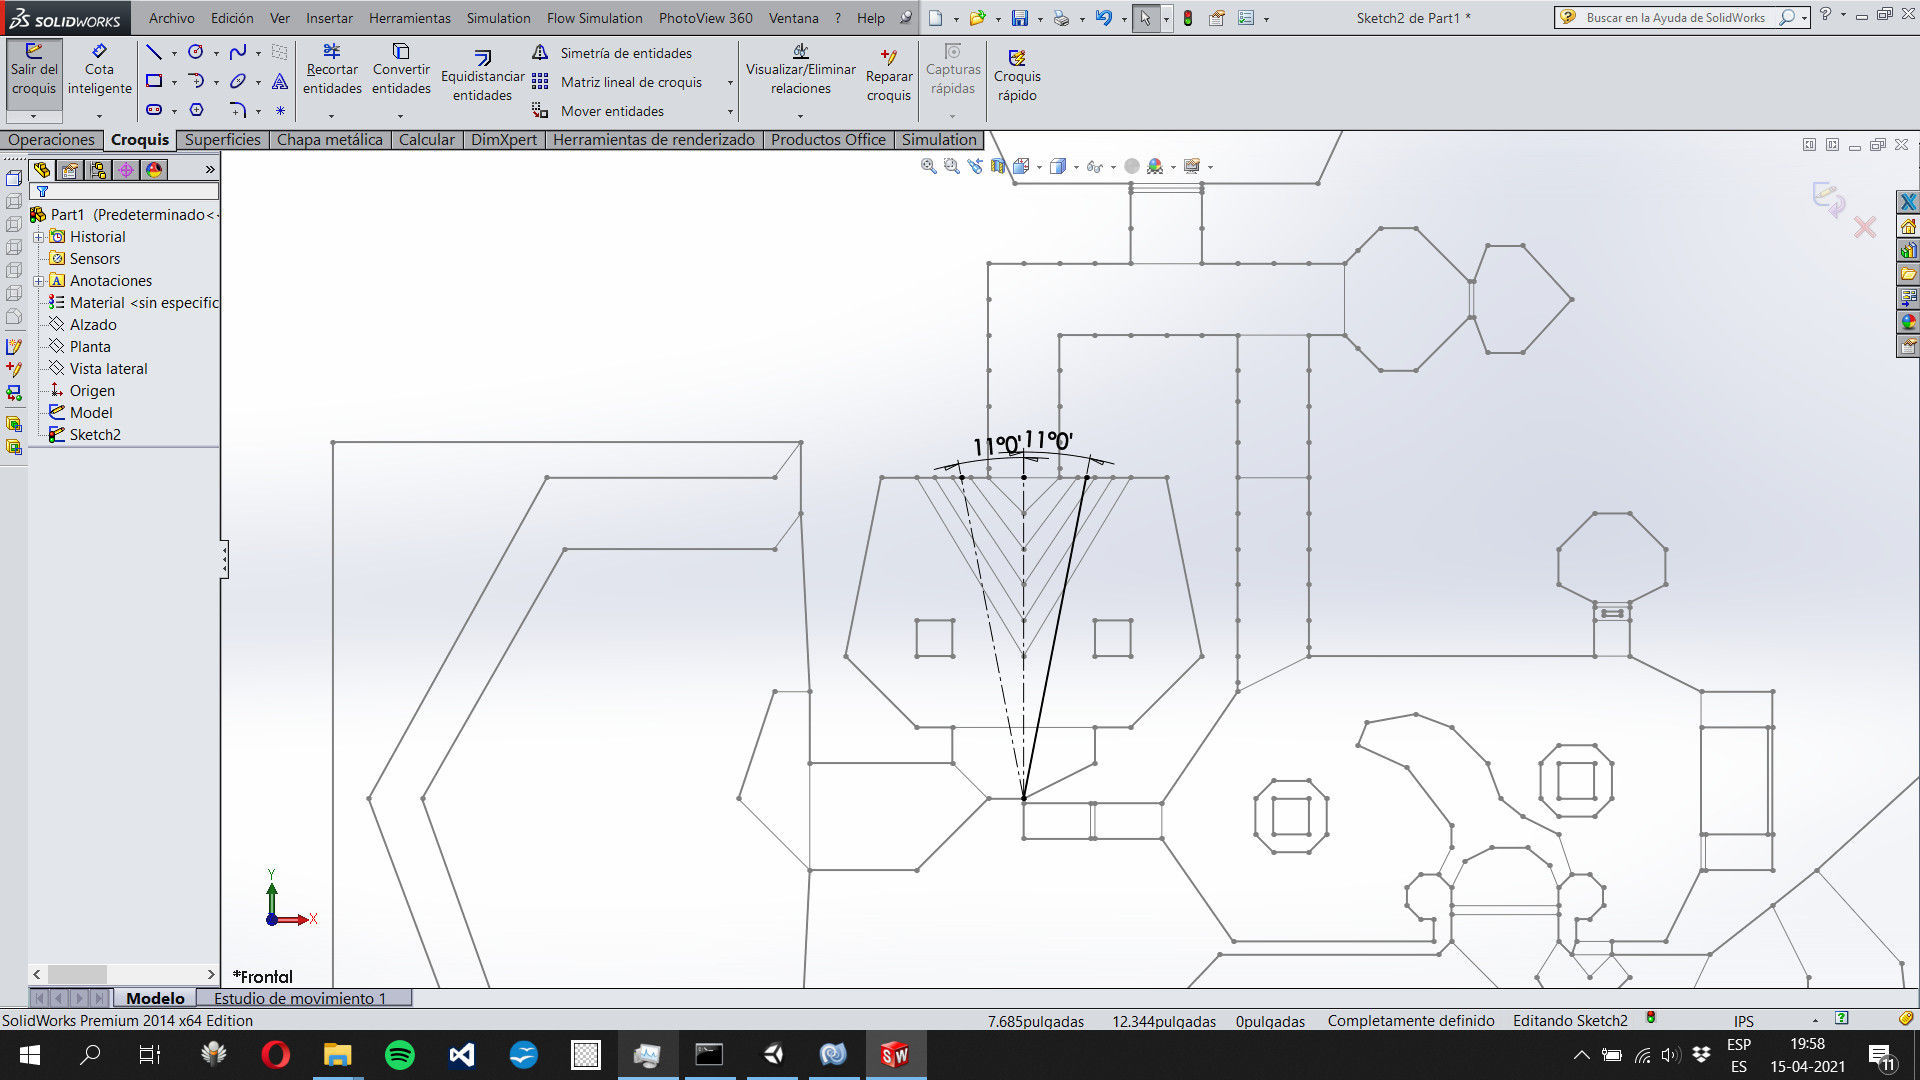Toggle the menu bar pin icon
This screenshot has width=1920, height=1080.
tap(905, 18)
